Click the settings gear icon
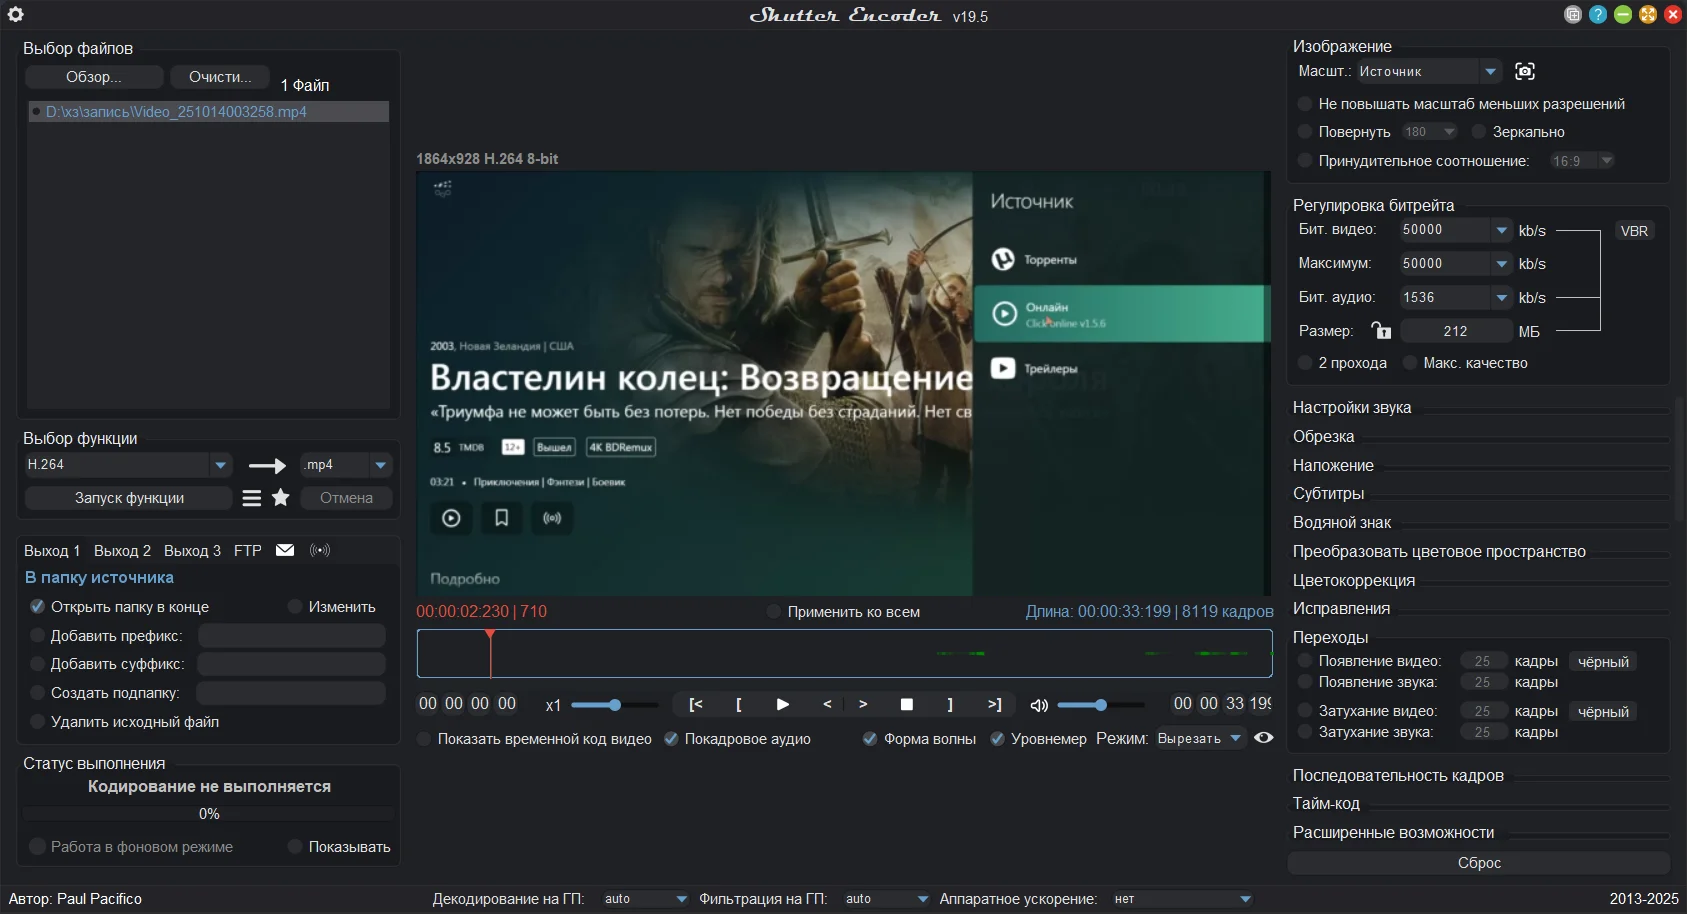 16,15
